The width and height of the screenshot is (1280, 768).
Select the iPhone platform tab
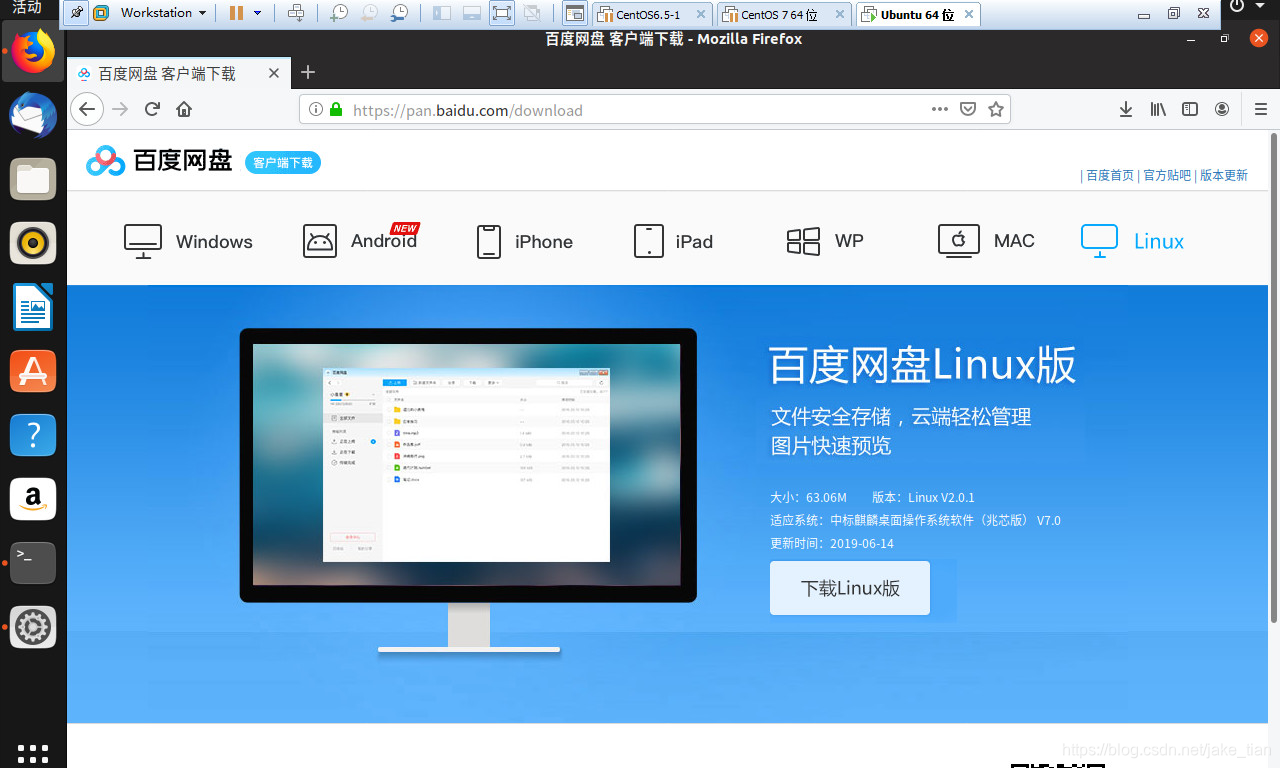tap(525, 241)
